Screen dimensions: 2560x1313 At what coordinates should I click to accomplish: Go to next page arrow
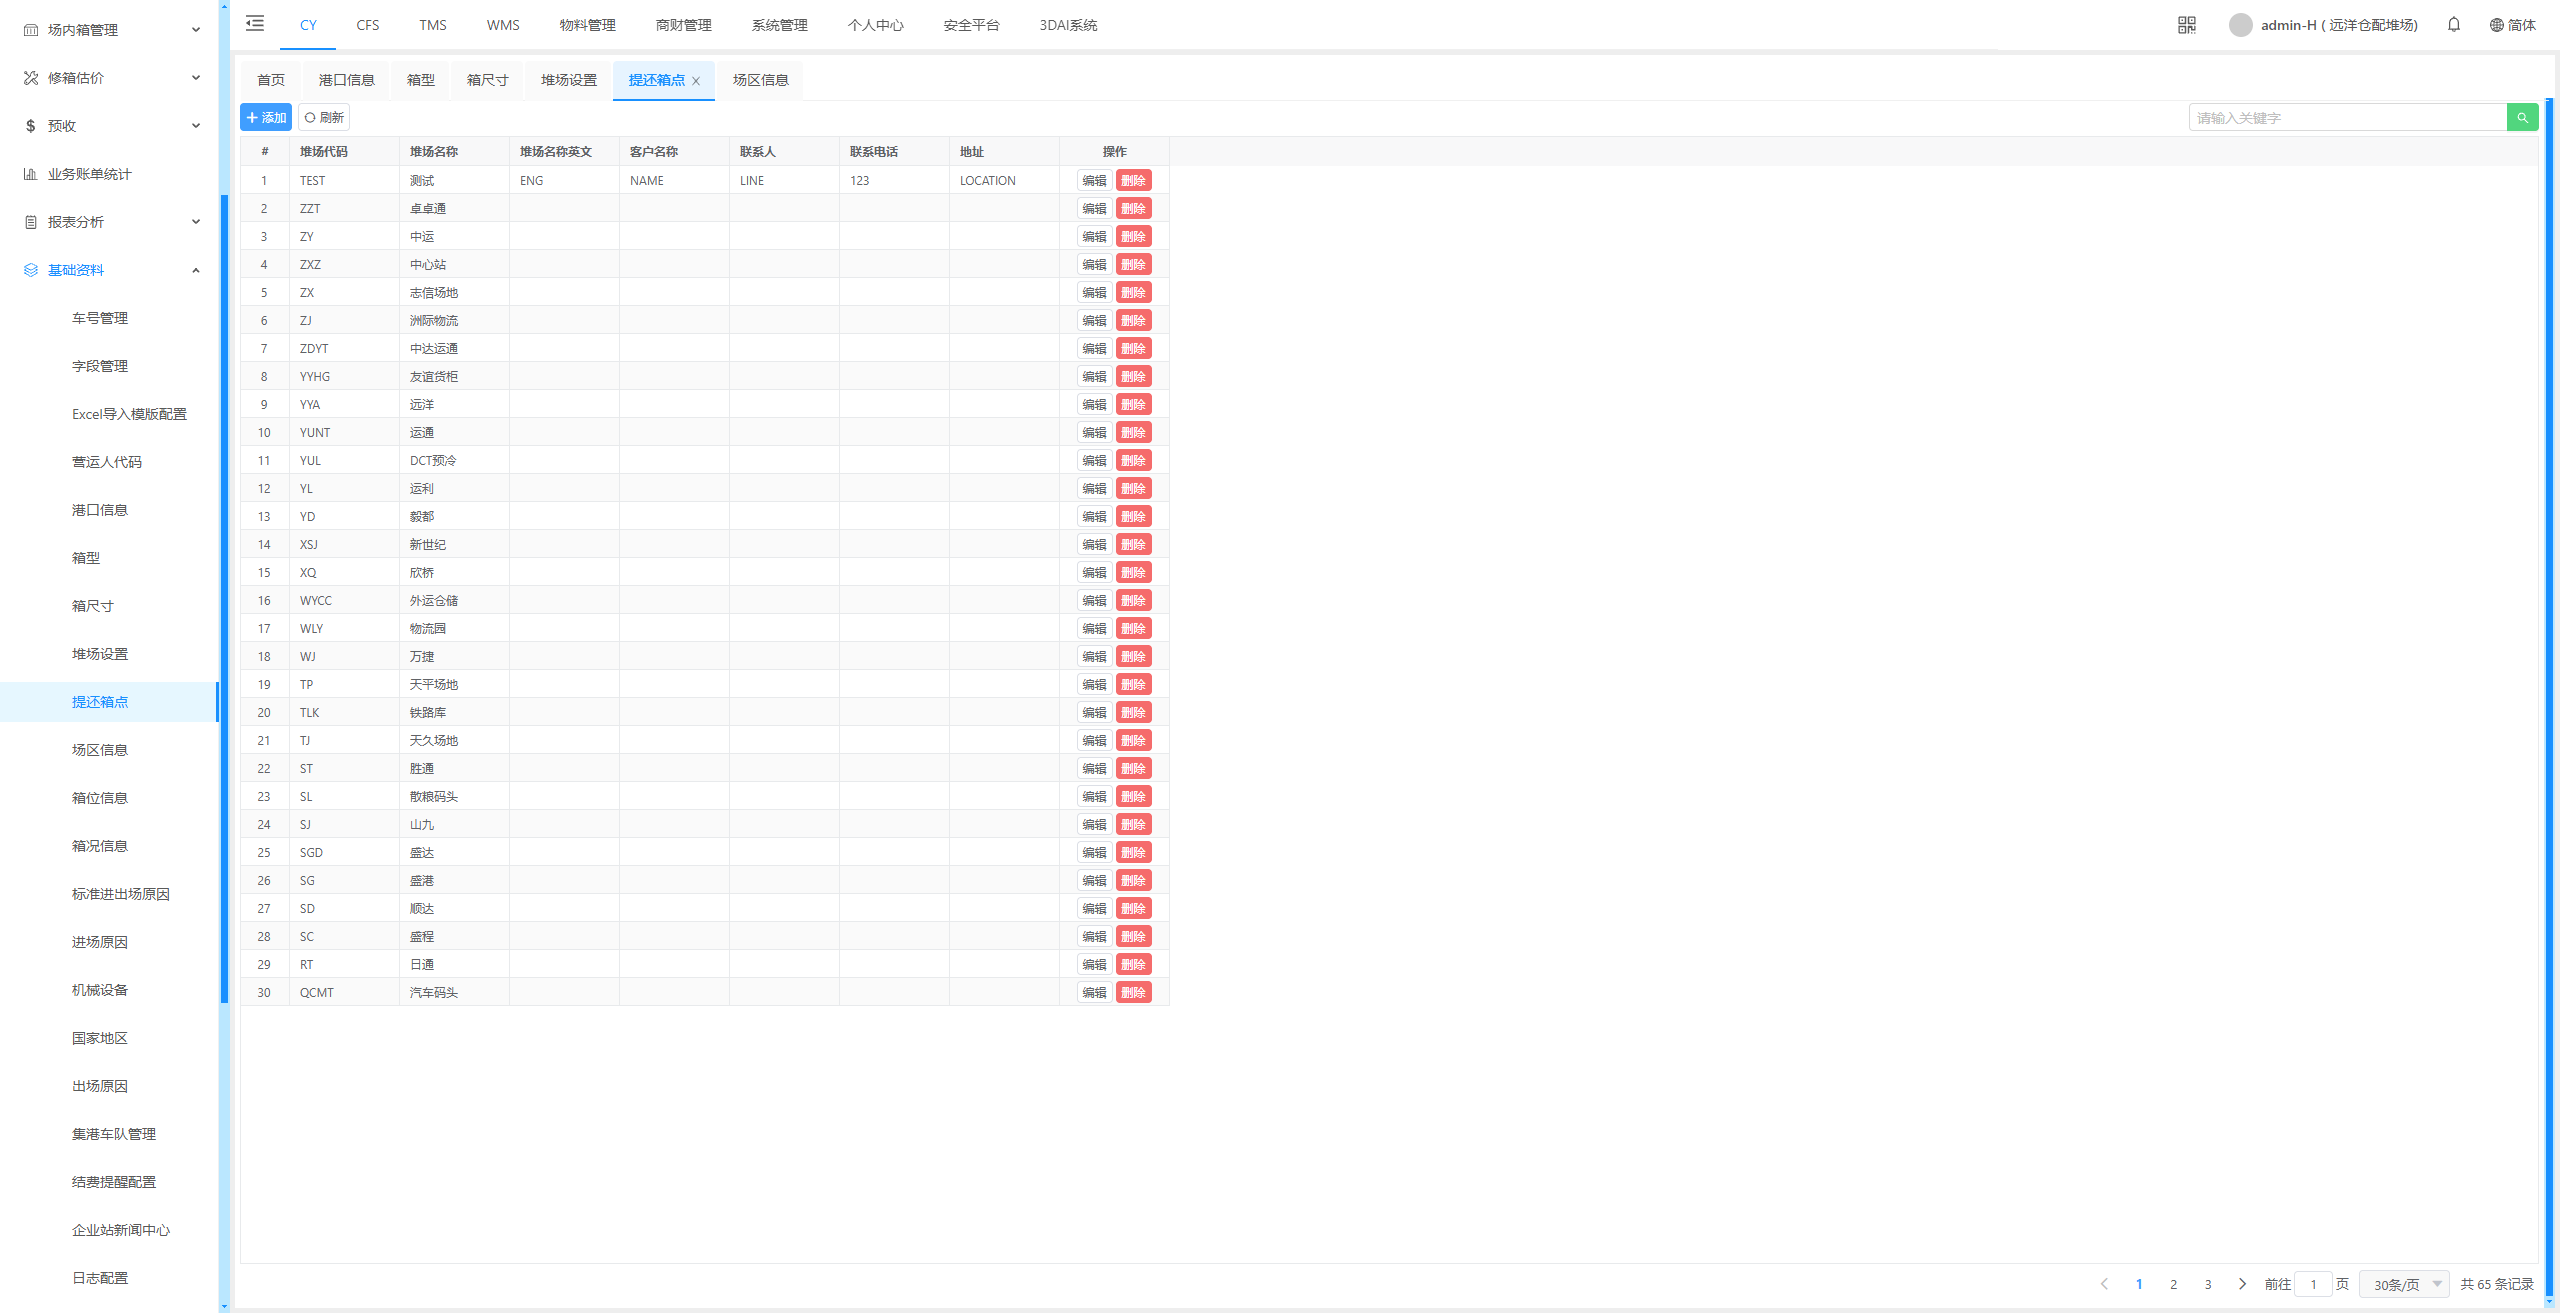(2242, 1284)
